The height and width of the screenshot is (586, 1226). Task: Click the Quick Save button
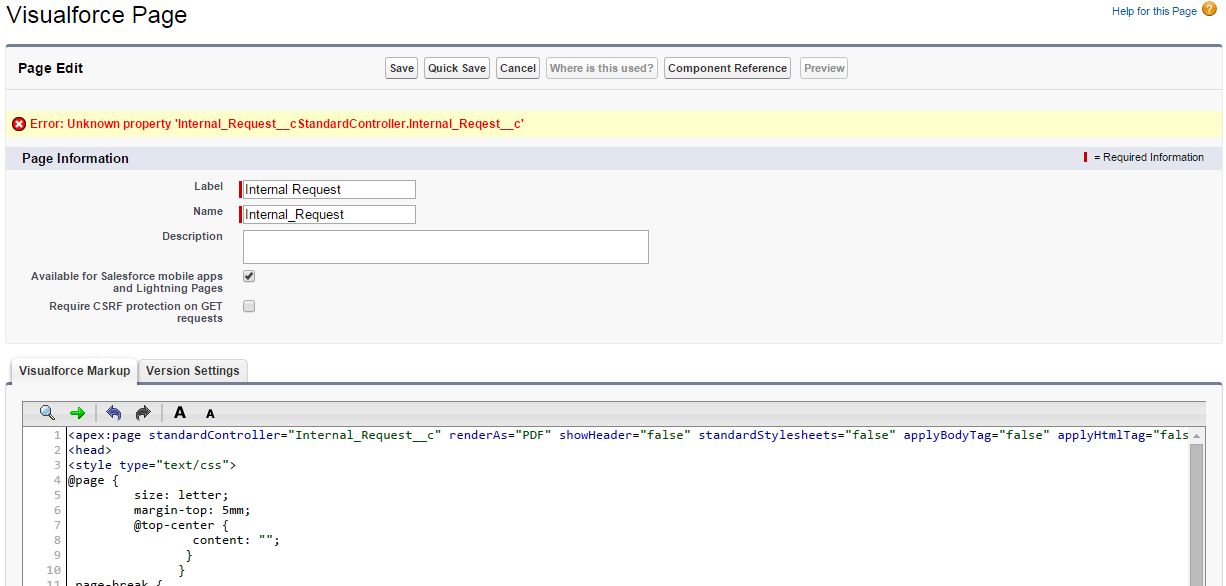(x=457, y=68)
